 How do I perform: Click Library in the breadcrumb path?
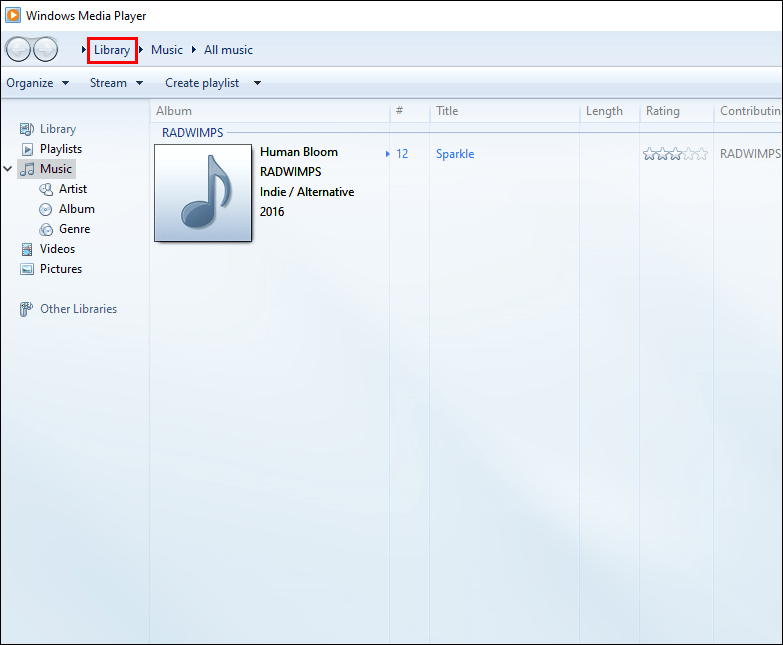click(112, 50)
